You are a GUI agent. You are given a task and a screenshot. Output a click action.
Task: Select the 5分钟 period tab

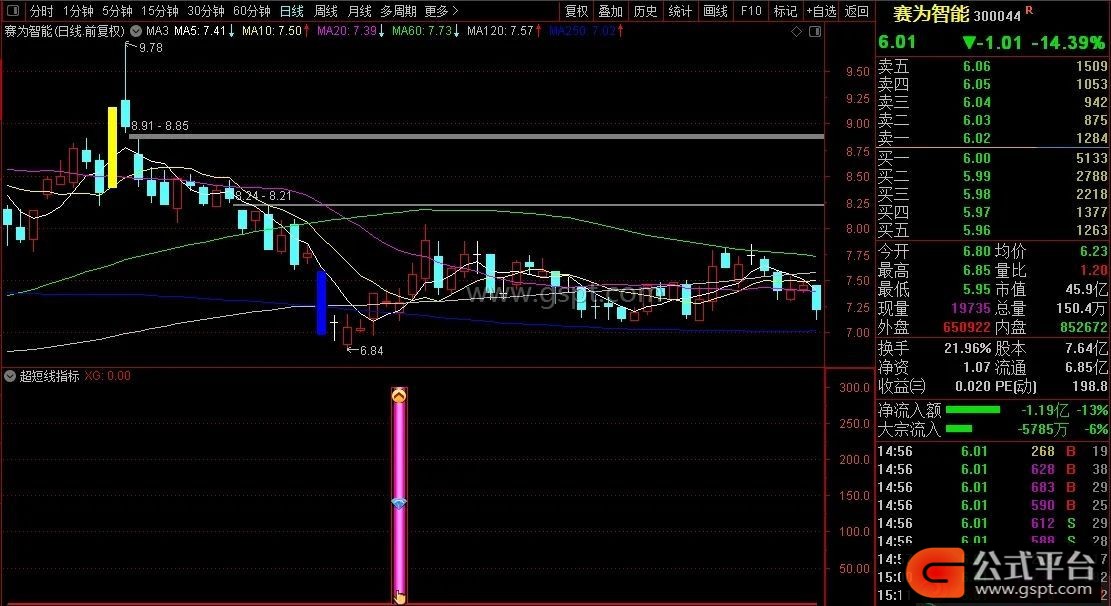117,11
